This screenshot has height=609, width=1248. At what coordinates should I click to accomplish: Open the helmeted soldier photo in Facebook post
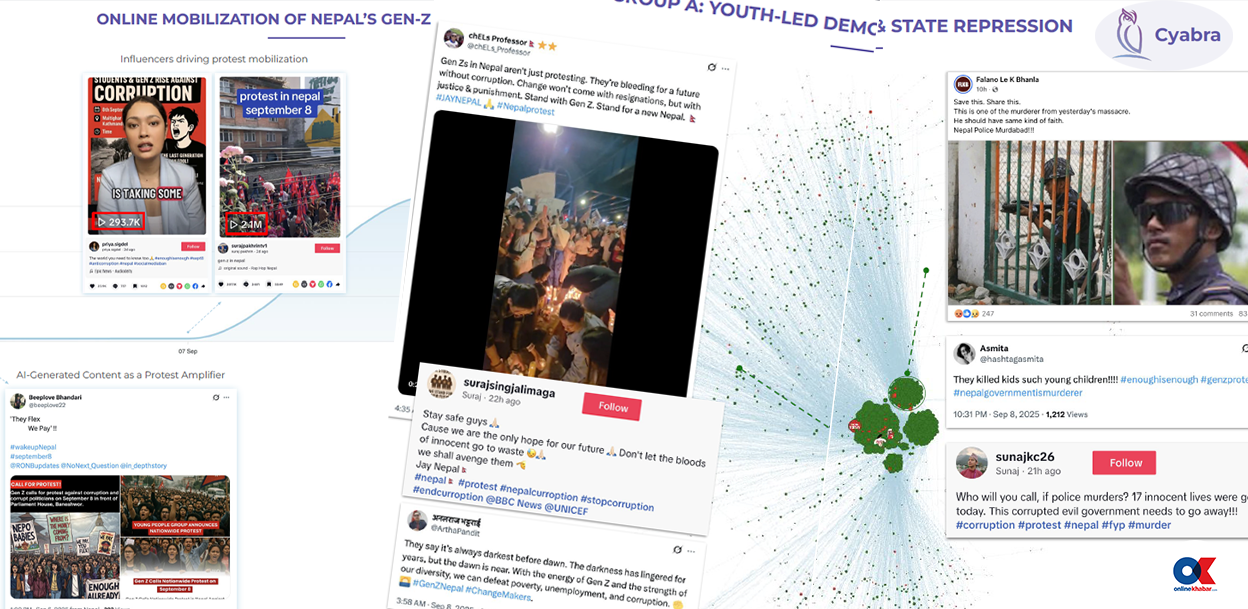click(1181, 223)
